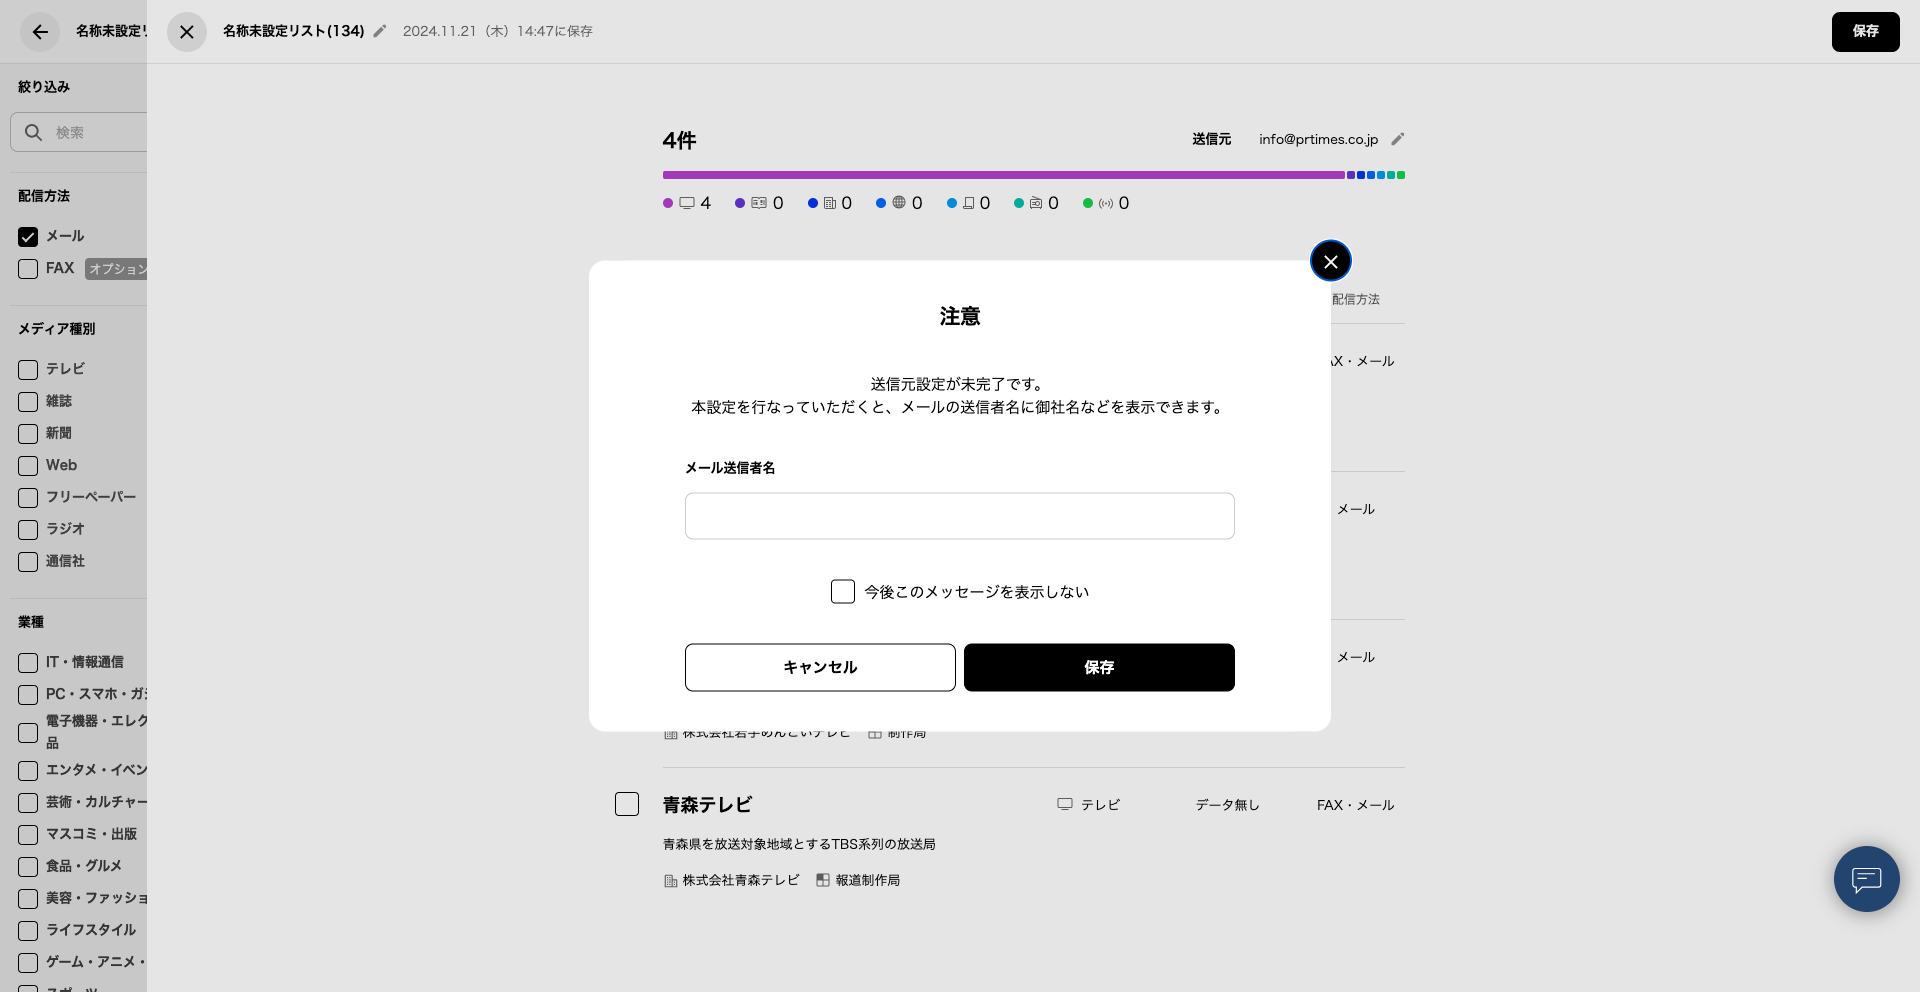Image resolution: width=1920 pixels, height=992 pixels.
Task: Click the 配信方法 column header
Action: [1355, 299]
